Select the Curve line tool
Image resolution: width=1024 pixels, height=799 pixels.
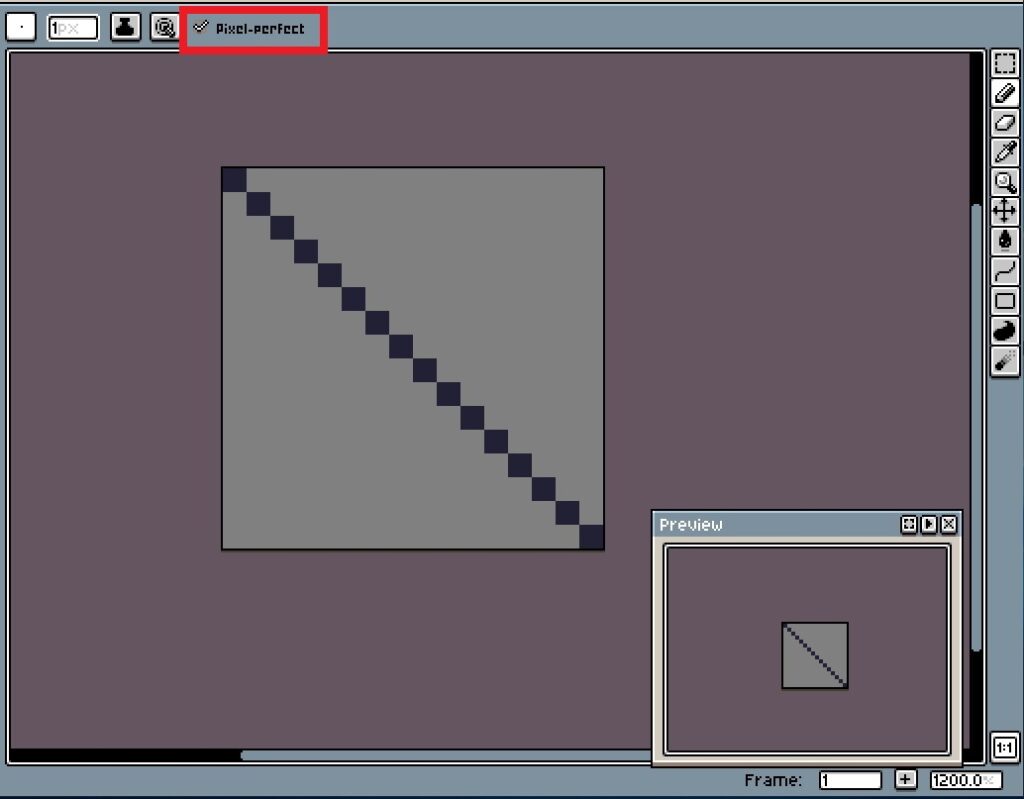[1004, 270]
